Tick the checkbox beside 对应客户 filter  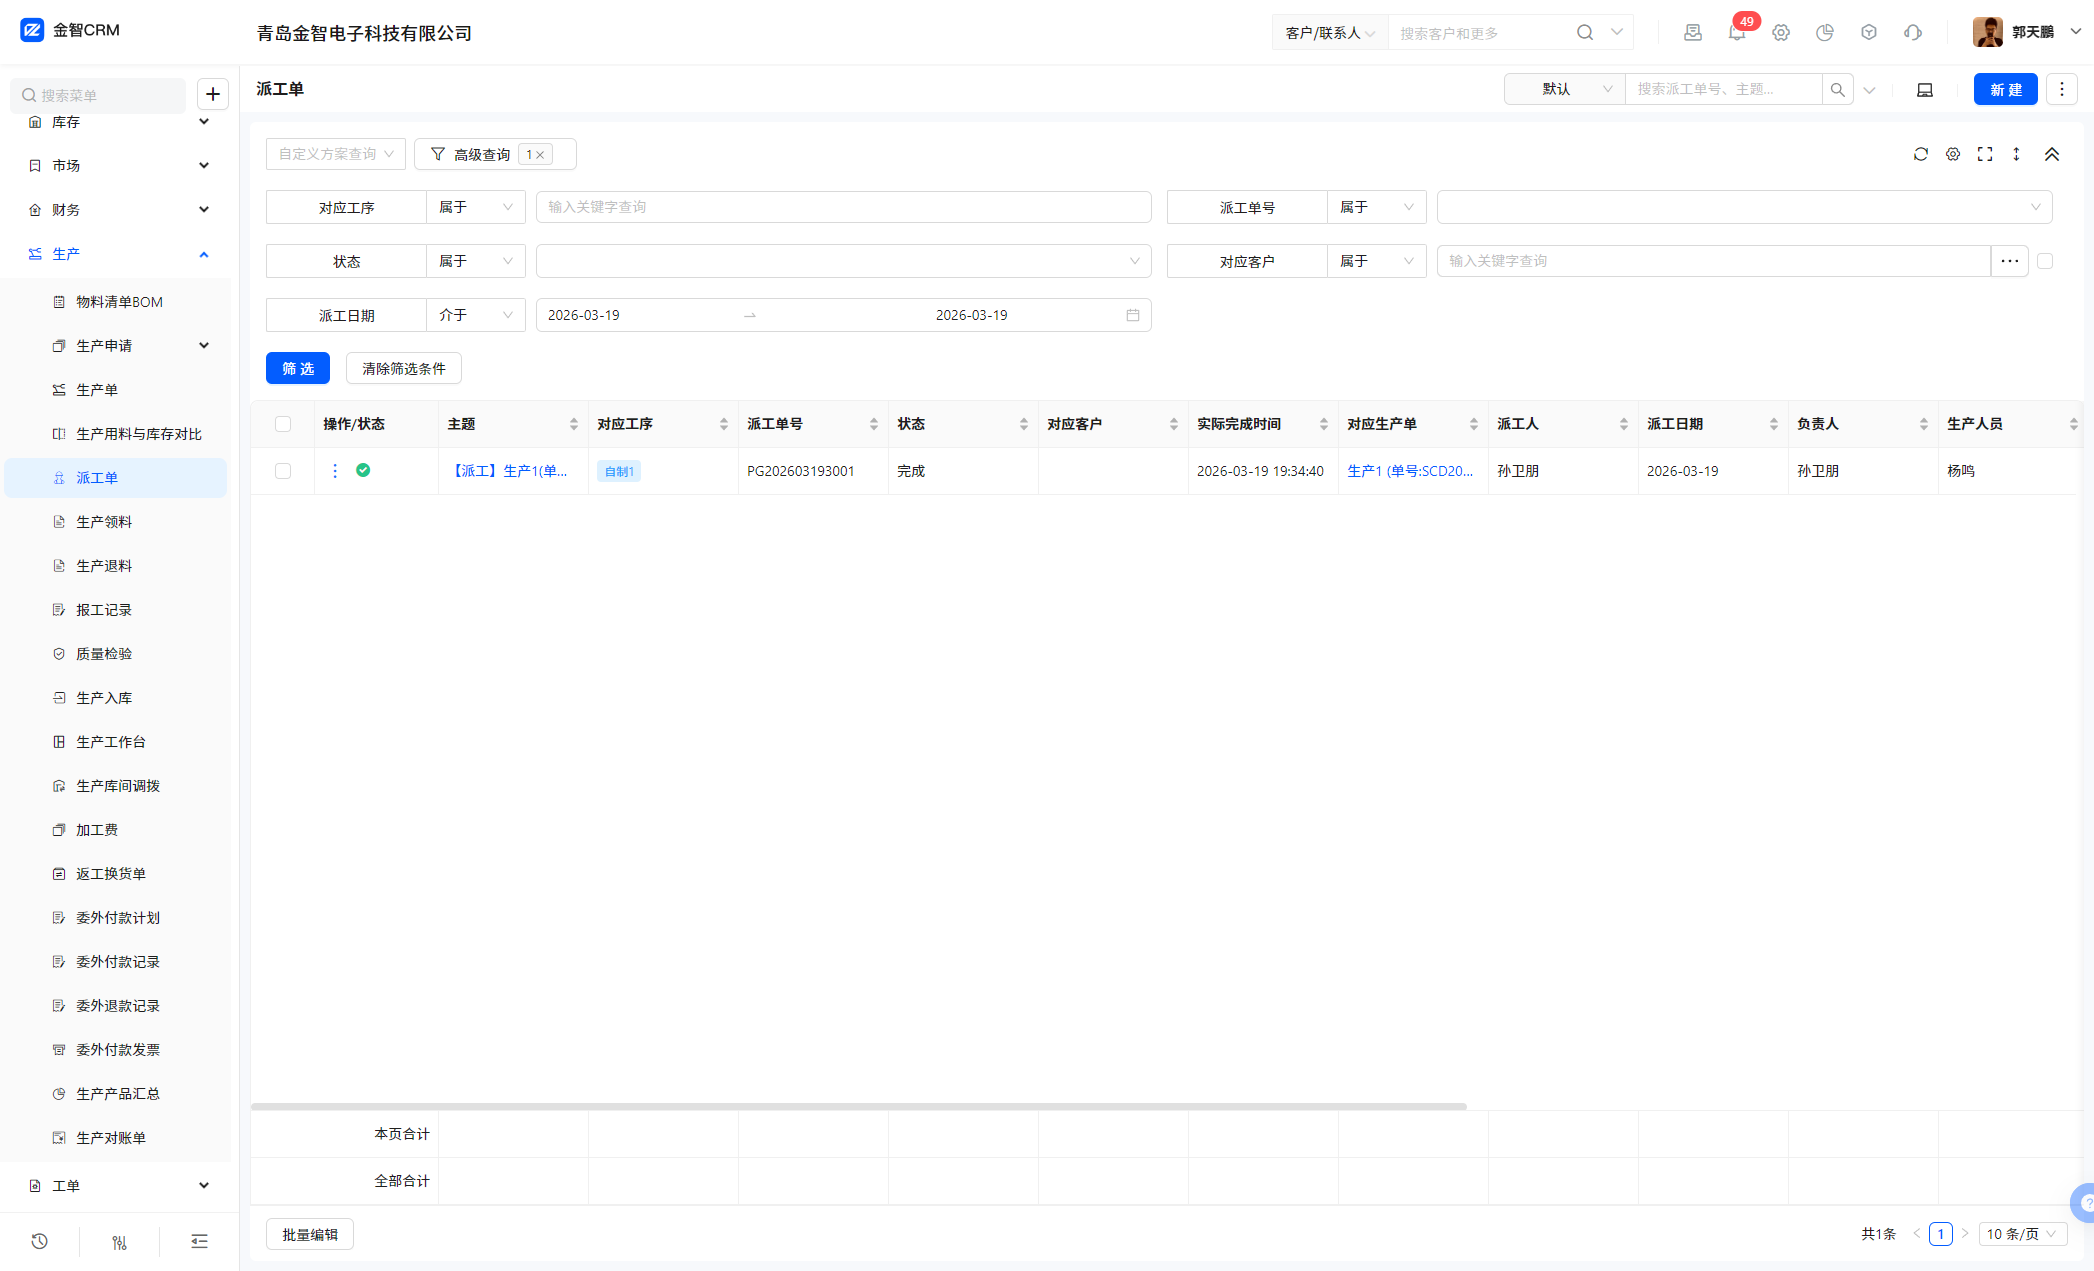pos(2045,261)
